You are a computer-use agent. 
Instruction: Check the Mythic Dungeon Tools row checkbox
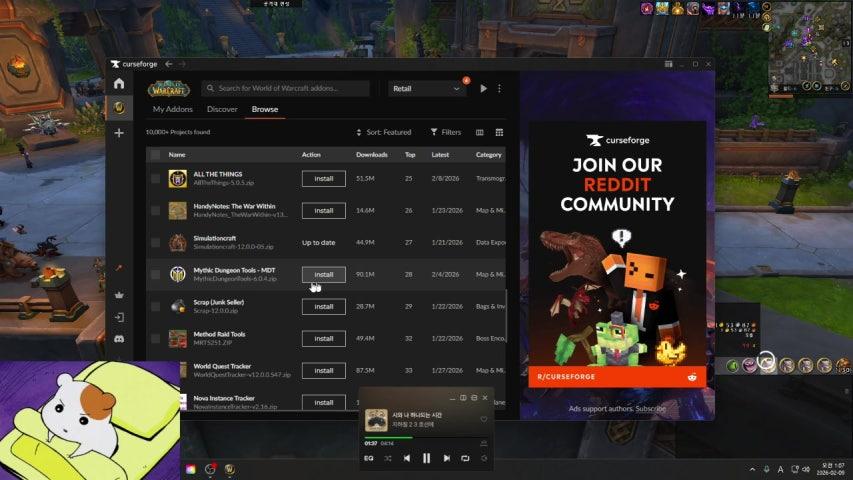point(156,275)
